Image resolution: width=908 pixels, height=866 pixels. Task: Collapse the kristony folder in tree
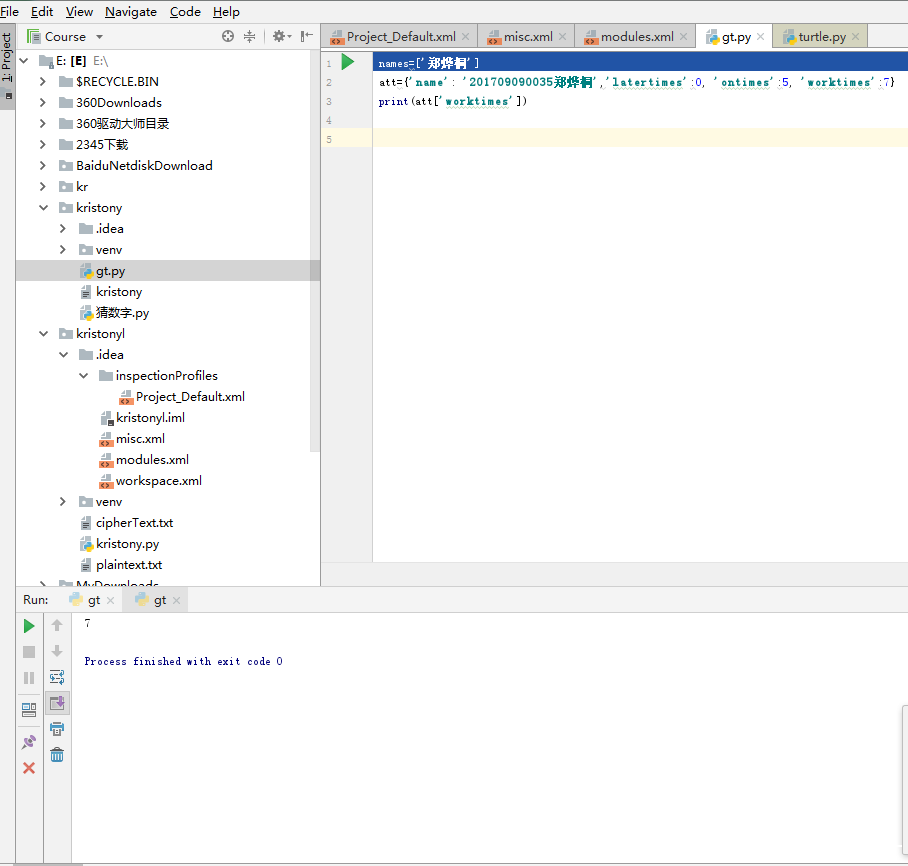pyautogui.click(x=43, y=208)
